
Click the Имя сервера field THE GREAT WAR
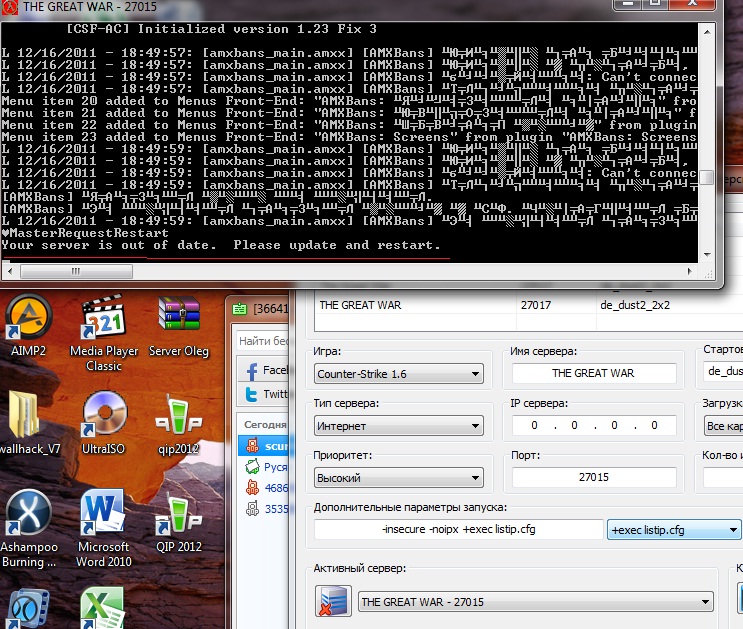click(594, 373)
